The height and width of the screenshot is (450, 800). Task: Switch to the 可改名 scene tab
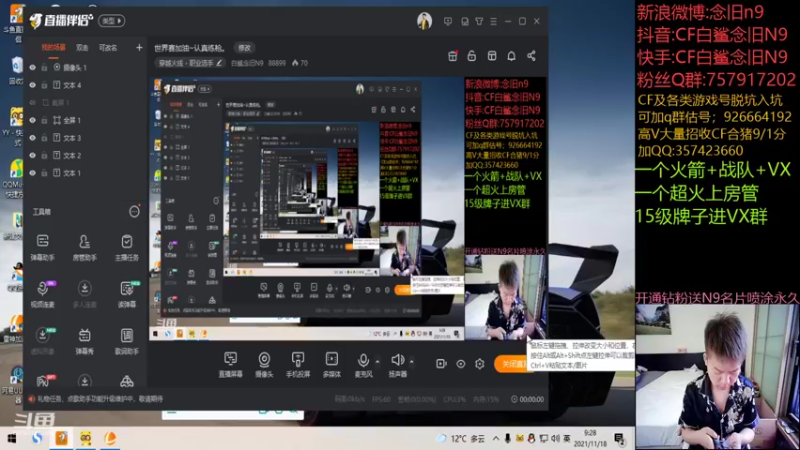pyautogui.click(x=108, y=47)
